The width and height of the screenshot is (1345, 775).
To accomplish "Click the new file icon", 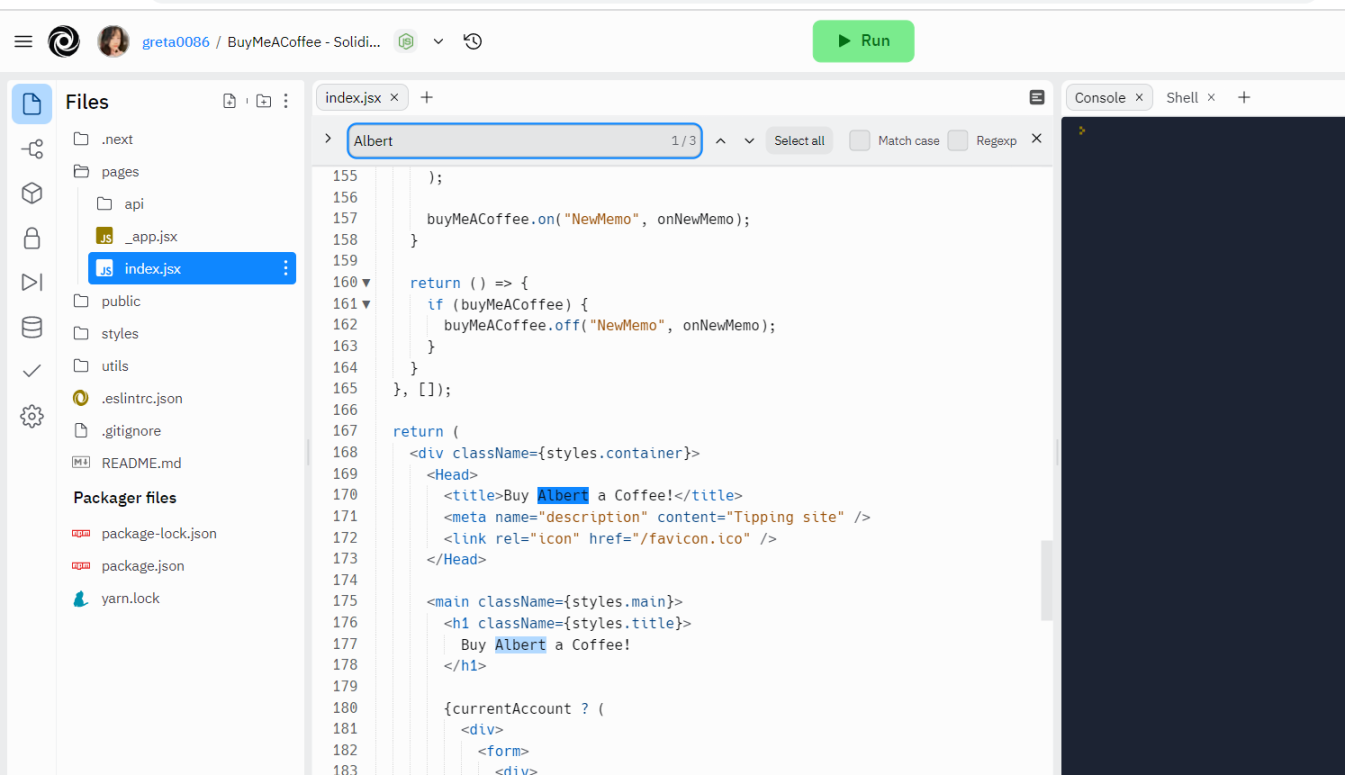I will tap(230, 101).
